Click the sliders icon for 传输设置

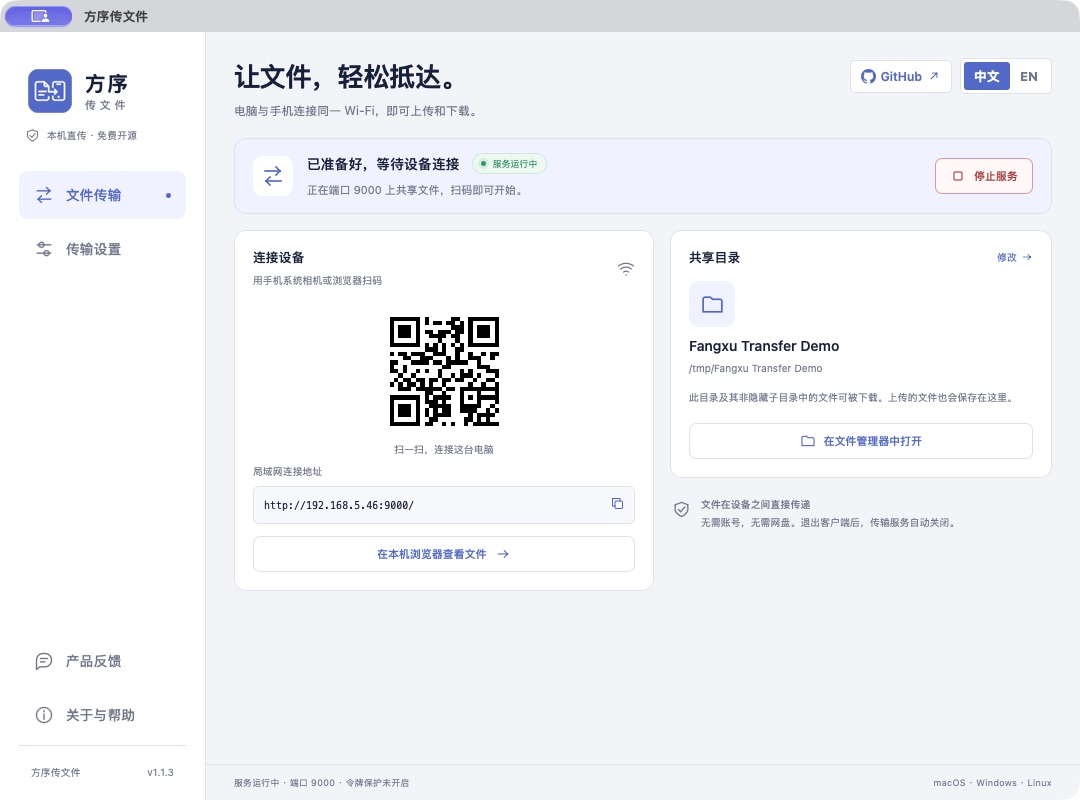[x=43, y=249]
